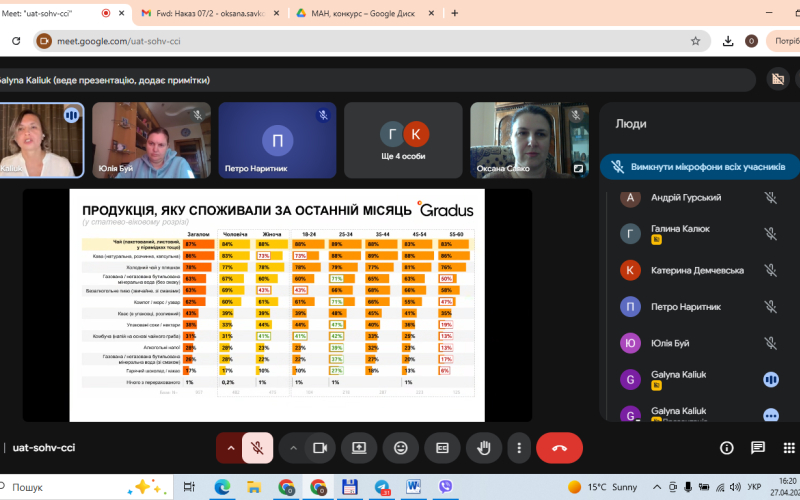This screenshot has width=800, height=500.
Task: Expand video settings arrow beside the camera
Action: click(293, 448)
